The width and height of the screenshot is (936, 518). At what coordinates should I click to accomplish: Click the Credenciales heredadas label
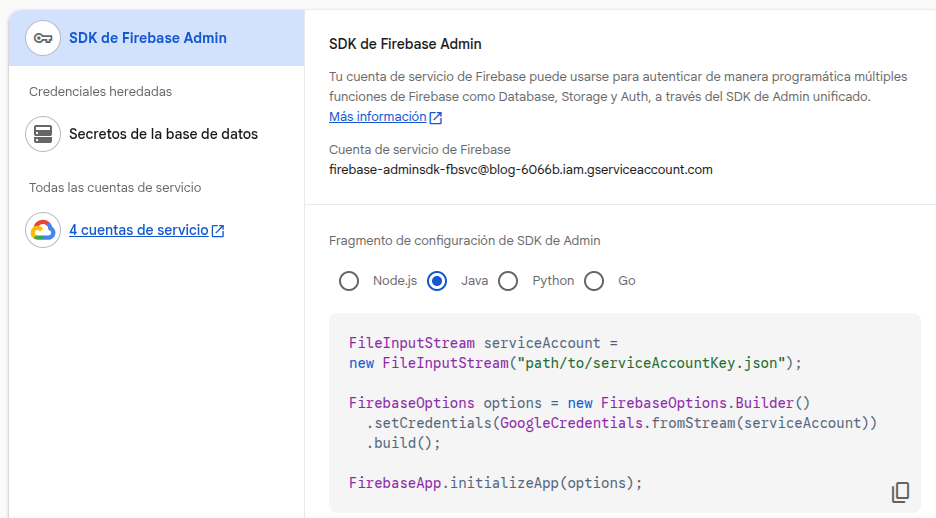100,91
